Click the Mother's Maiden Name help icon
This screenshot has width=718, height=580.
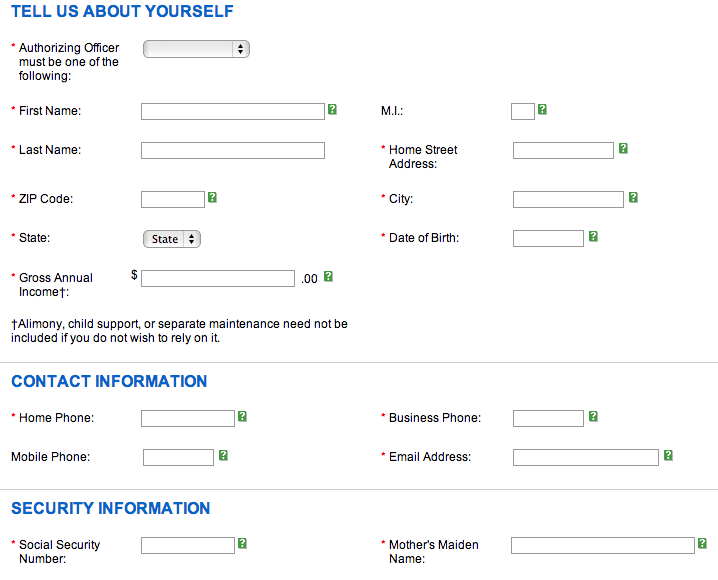(x=702, y=543)
